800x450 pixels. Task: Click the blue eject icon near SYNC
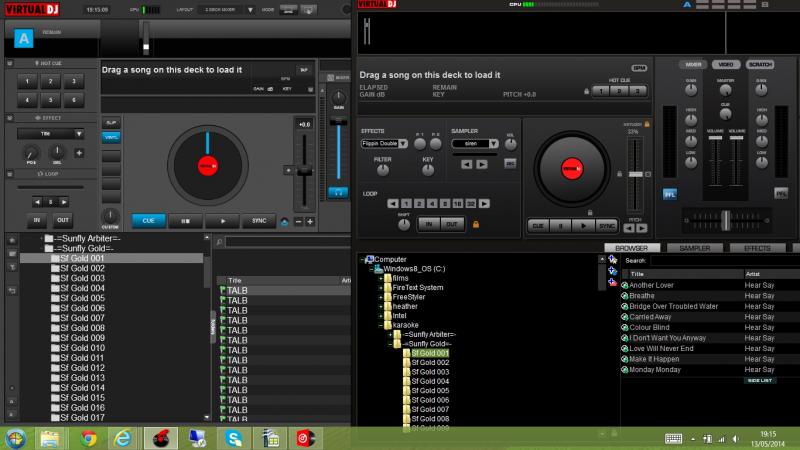click(x=284, y=222)
